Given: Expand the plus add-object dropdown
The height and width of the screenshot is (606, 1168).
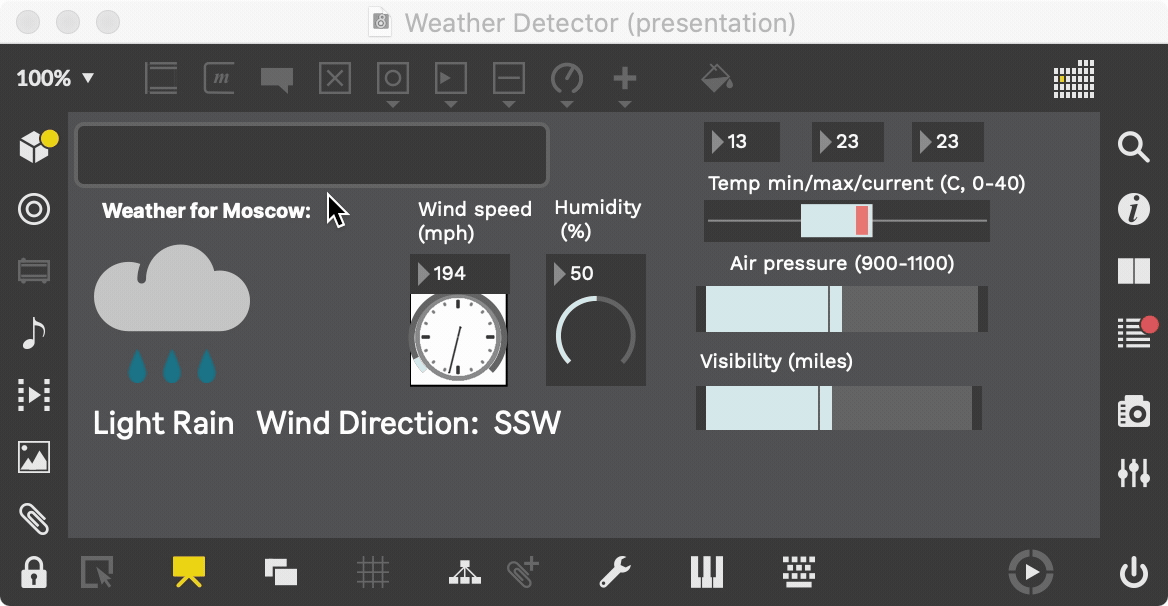Looking at the screenshot, I should (x=625, y=103).
